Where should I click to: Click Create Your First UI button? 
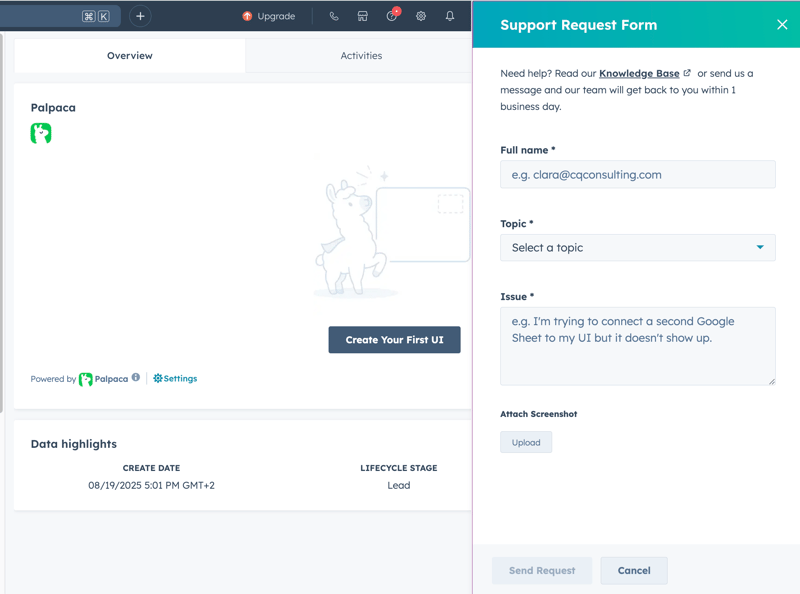point(394,340)
